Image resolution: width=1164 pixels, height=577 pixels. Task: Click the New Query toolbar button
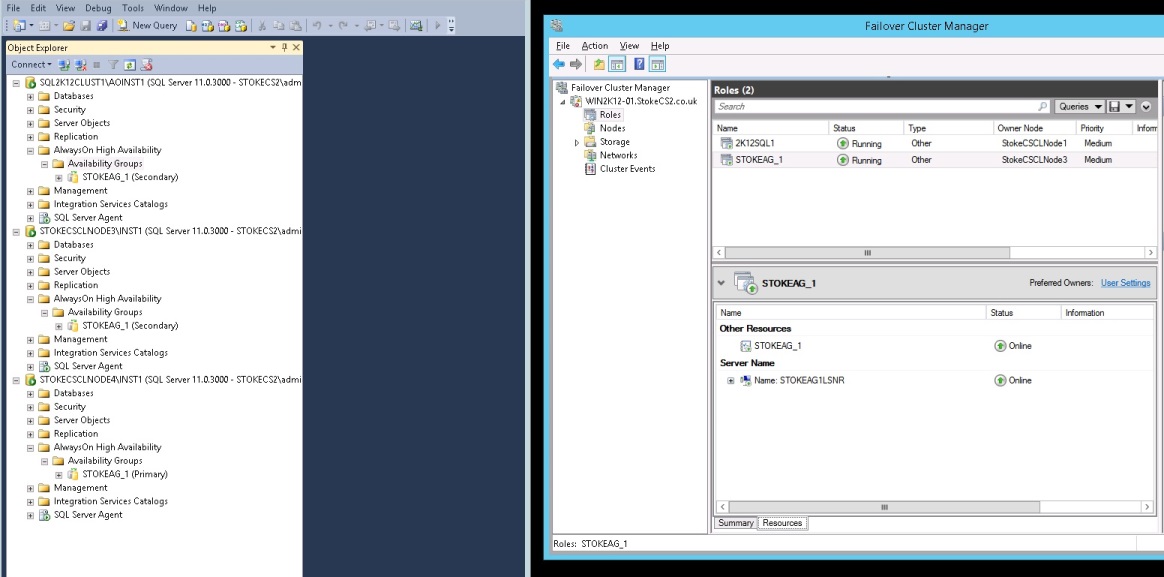(147, 25)
